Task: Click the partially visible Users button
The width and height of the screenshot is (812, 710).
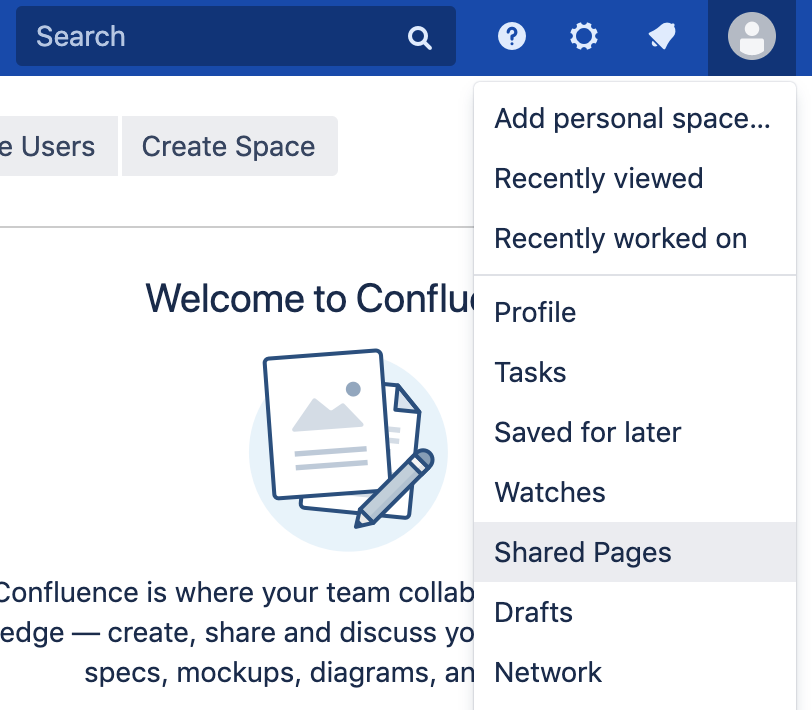Action: (59, 146)
